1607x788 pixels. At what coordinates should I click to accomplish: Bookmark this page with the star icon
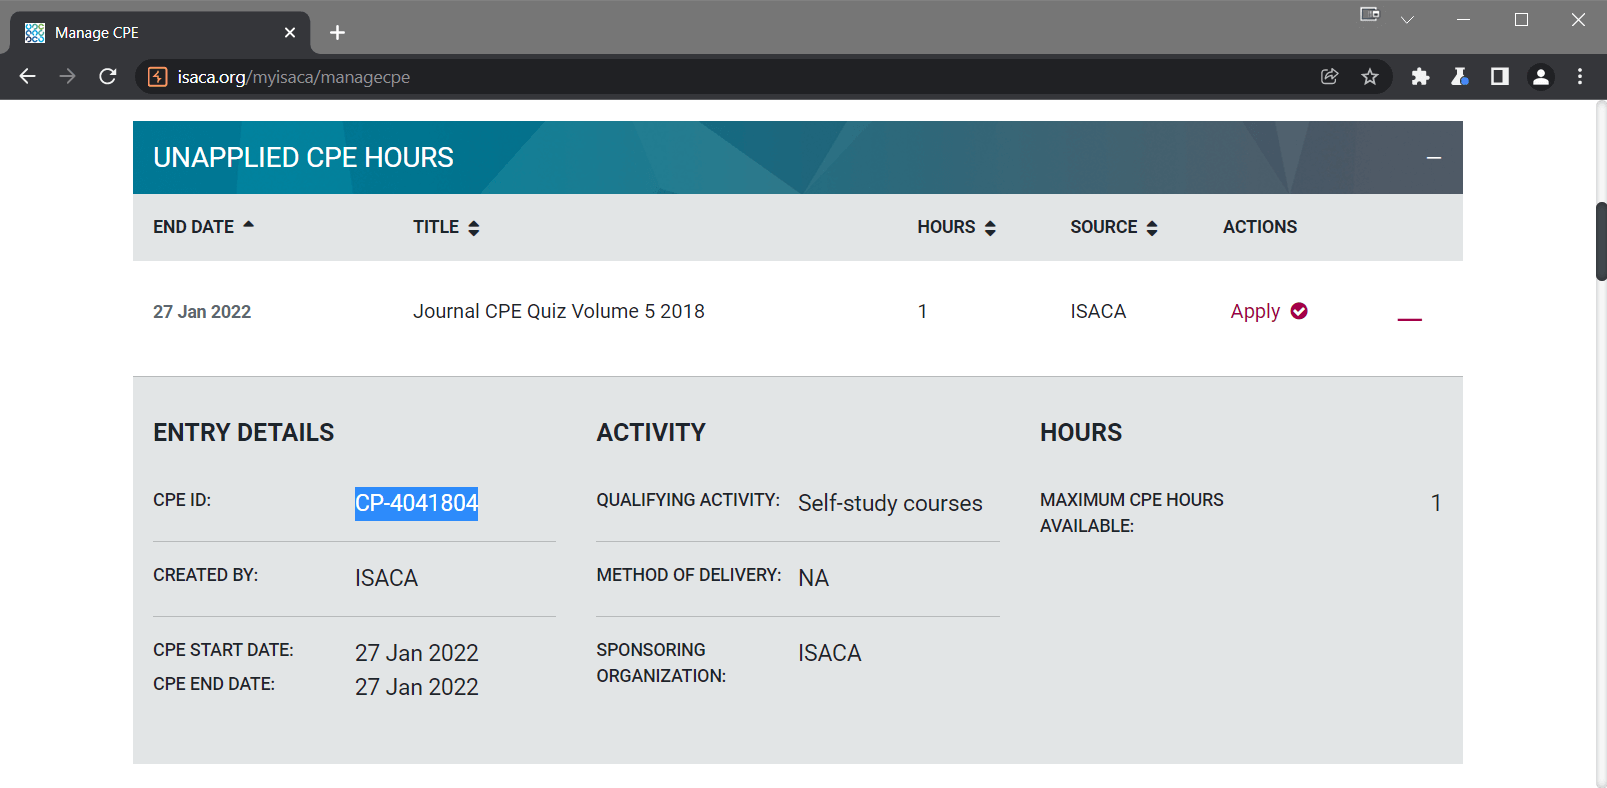(x=1370, y=77)
